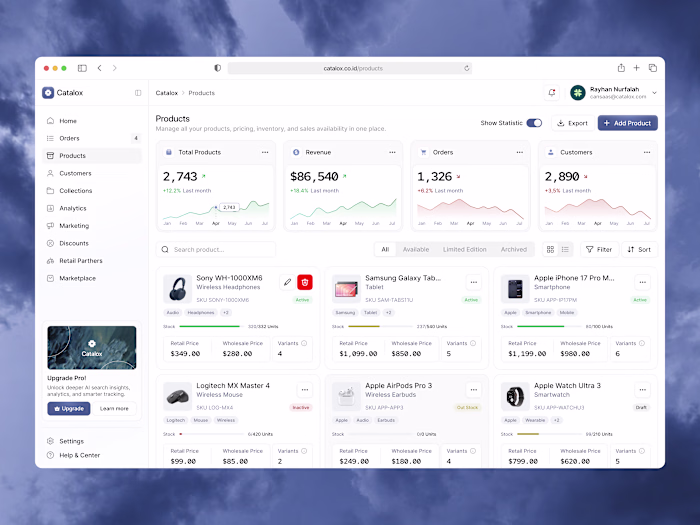This screenshot has width=700, height=525.
Task: Click the Revenue card coin icon
Action: coord(296,152)
